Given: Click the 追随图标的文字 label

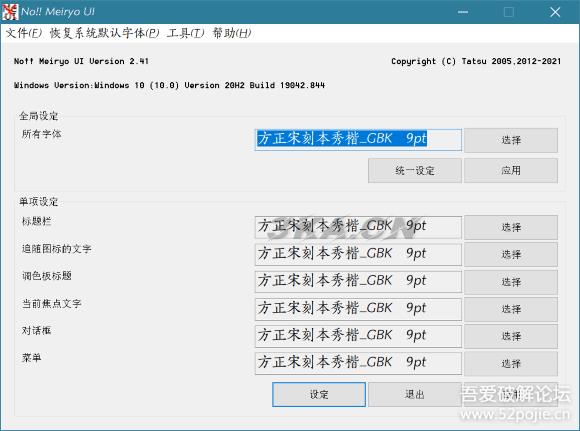Looking at the screenshot, I should pyautogui.click(x=57, y=249).
